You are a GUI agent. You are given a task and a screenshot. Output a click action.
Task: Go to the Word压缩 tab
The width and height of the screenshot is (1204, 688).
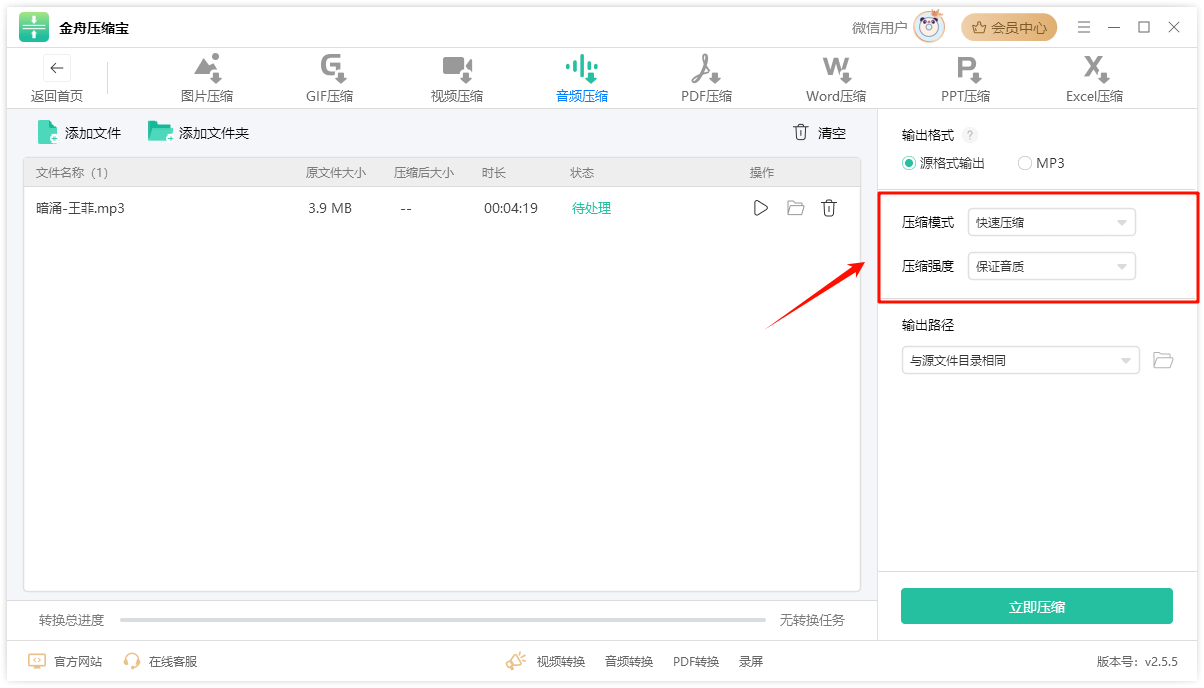coord(836,80)
